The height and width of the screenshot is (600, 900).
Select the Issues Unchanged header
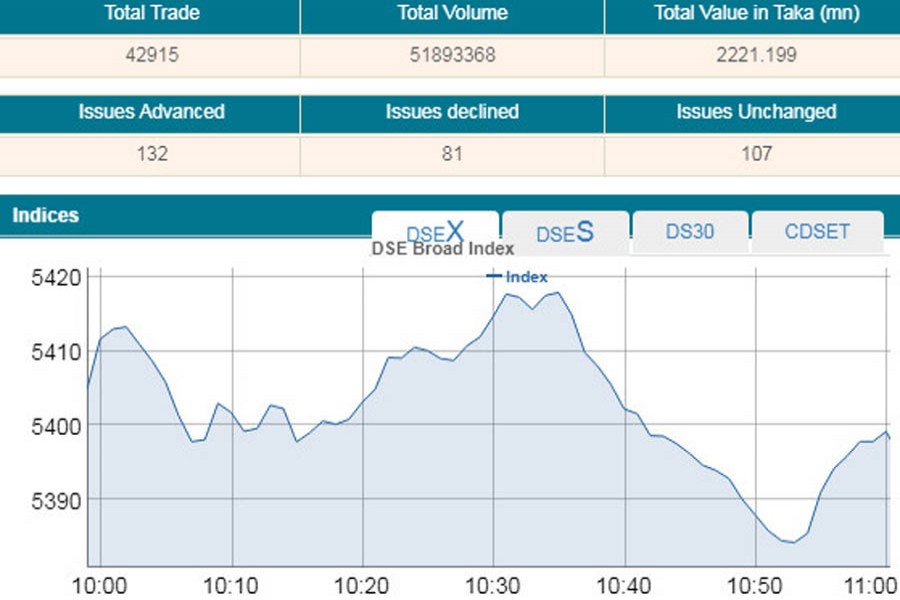756,112
